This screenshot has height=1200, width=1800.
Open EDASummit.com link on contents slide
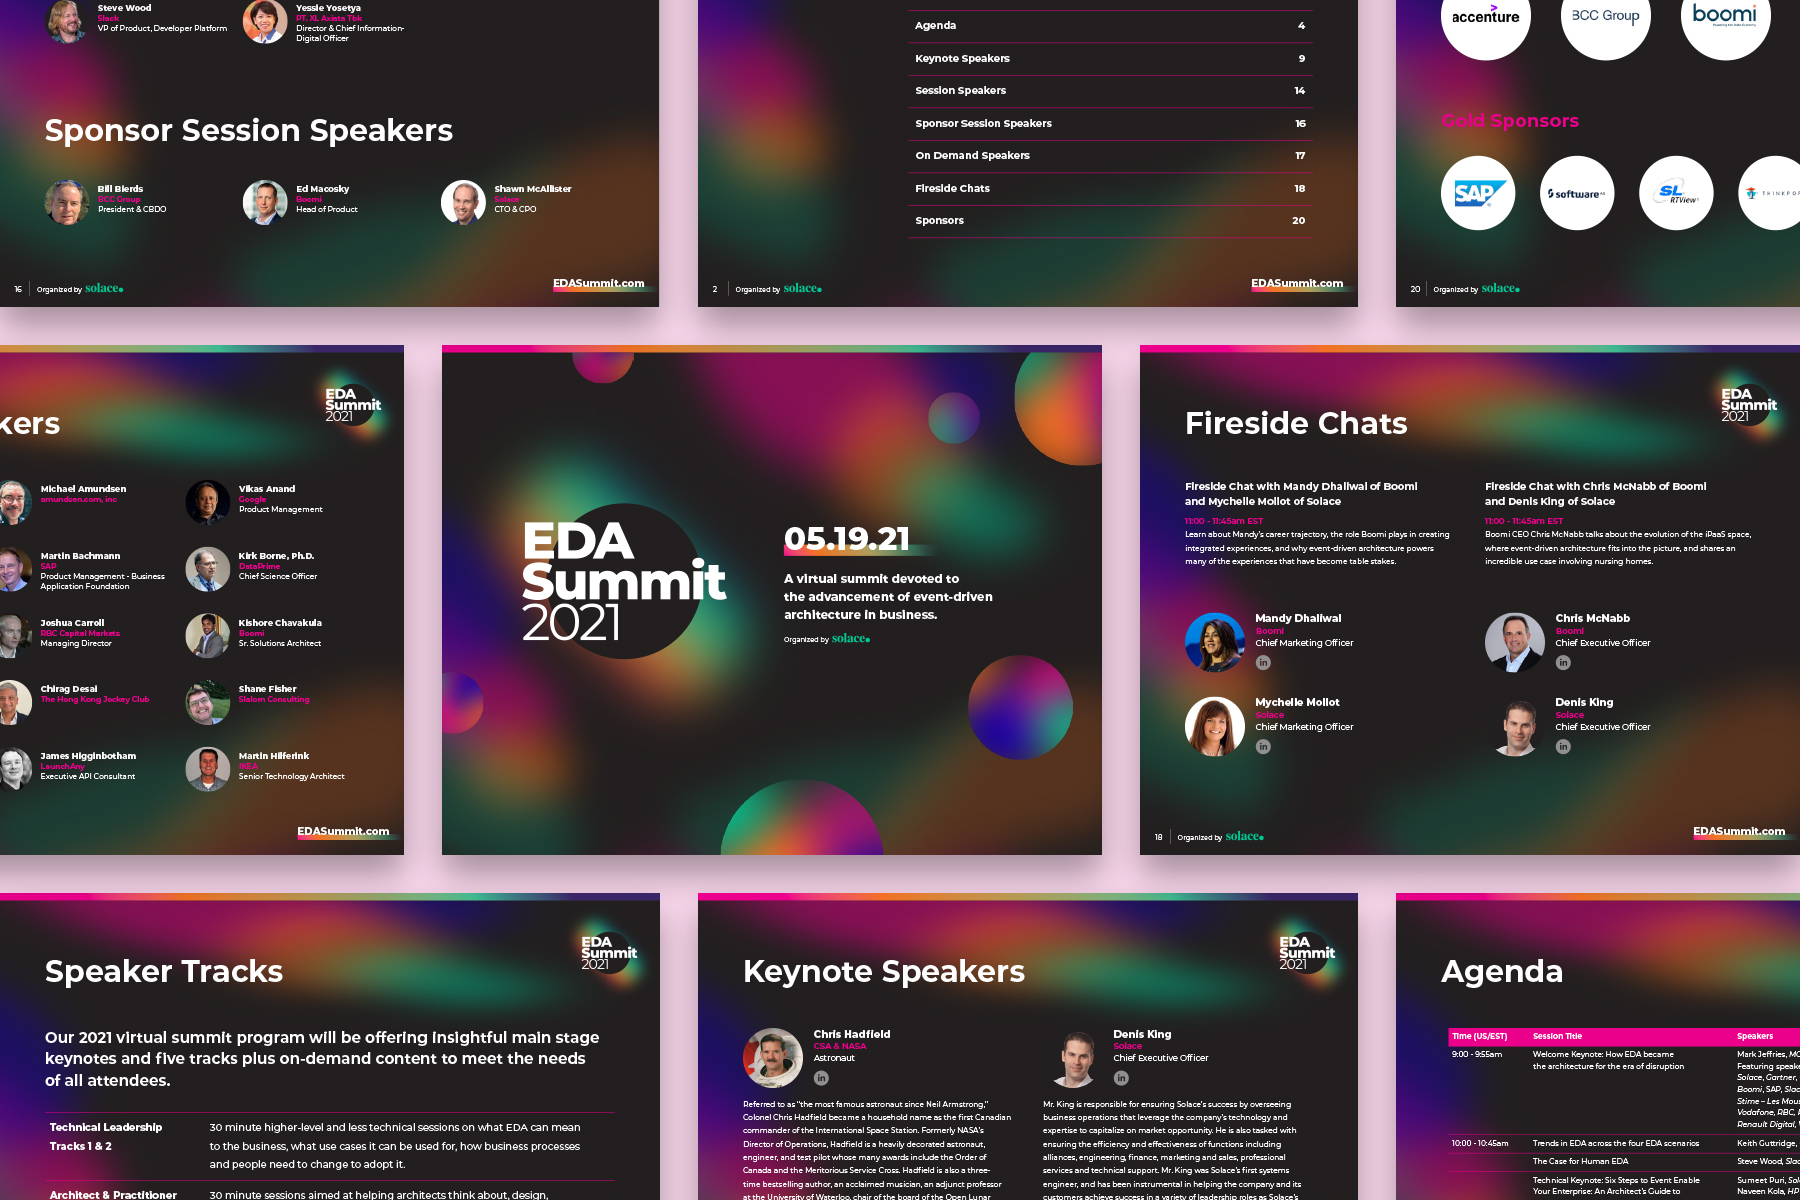click(x=1297, y=284)
